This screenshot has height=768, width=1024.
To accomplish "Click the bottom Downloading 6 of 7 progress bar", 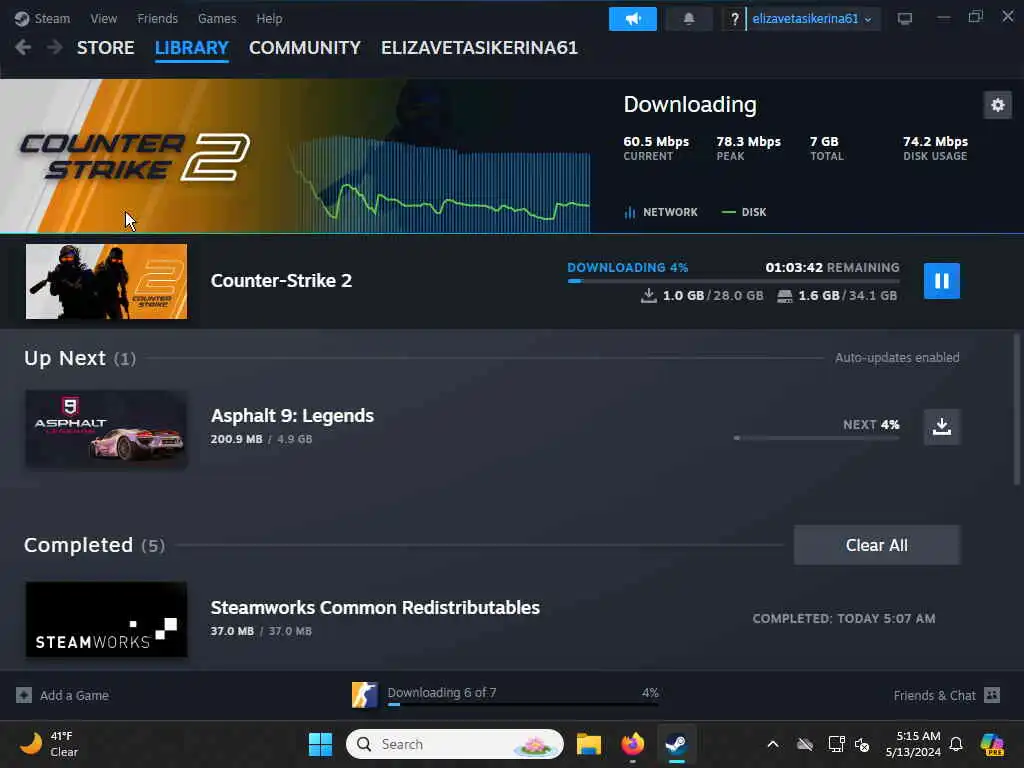I will pos(522,705).
